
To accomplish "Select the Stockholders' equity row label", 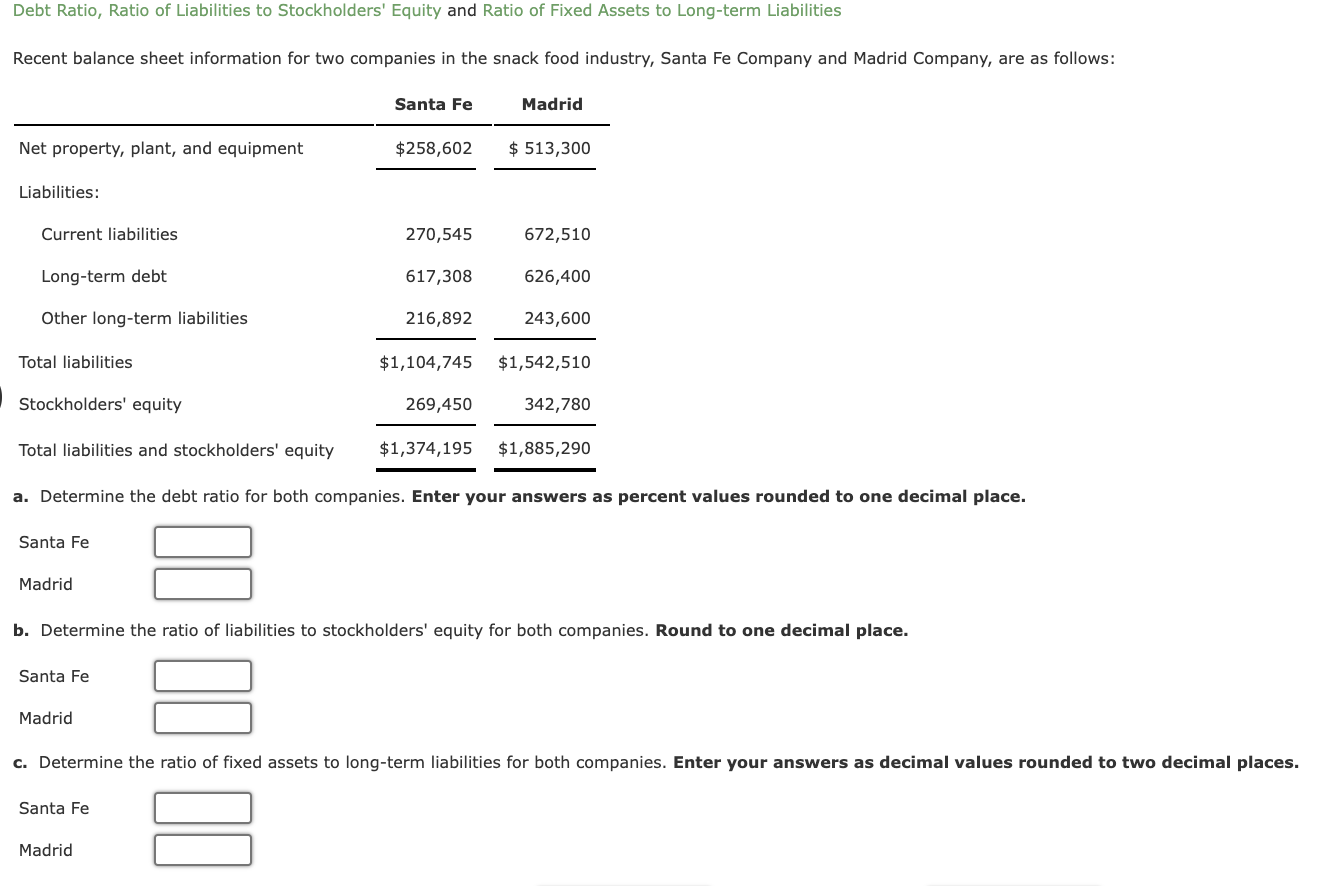I will click(100, 404).
